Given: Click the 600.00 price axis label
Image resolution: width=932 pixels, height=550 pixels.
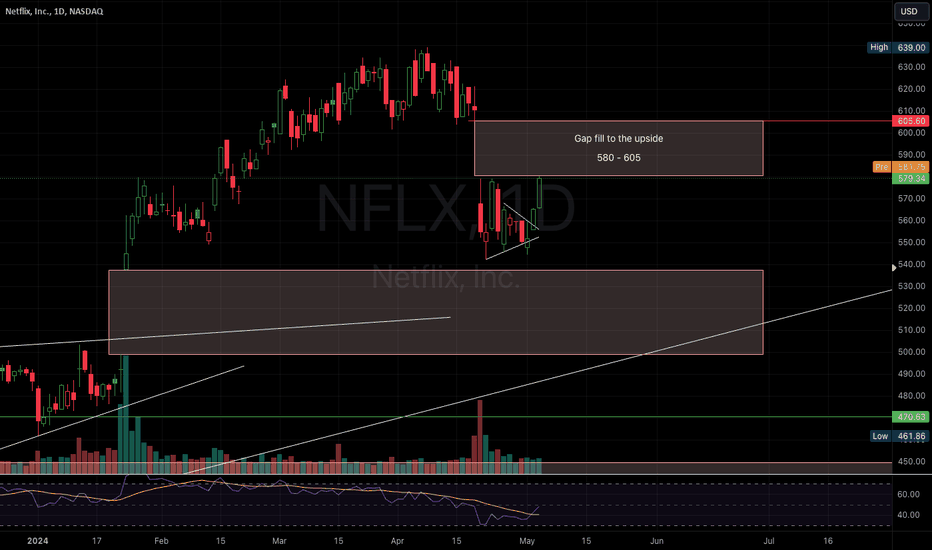Looking at the screenshot, I should [912, 133].
